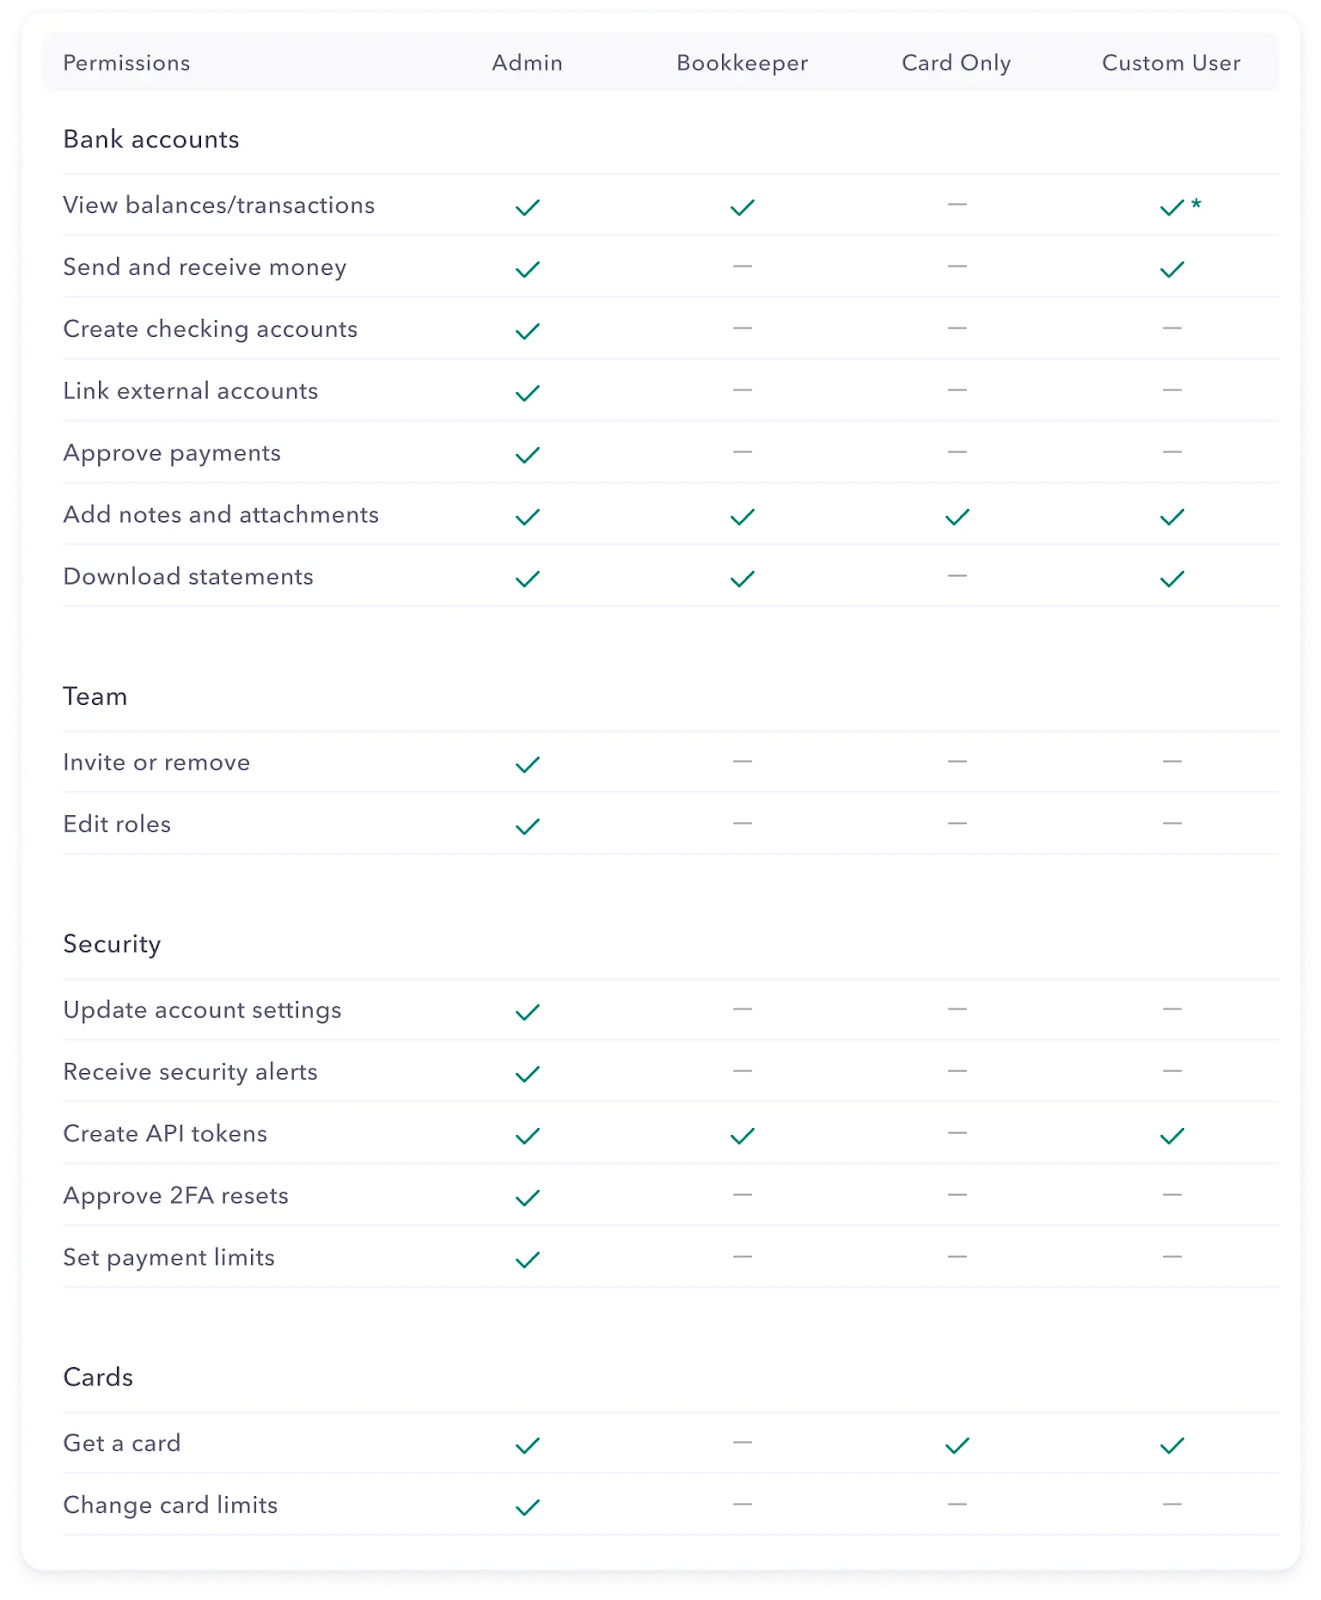Click Card Only dash for Invite or remove

point(957,762)
